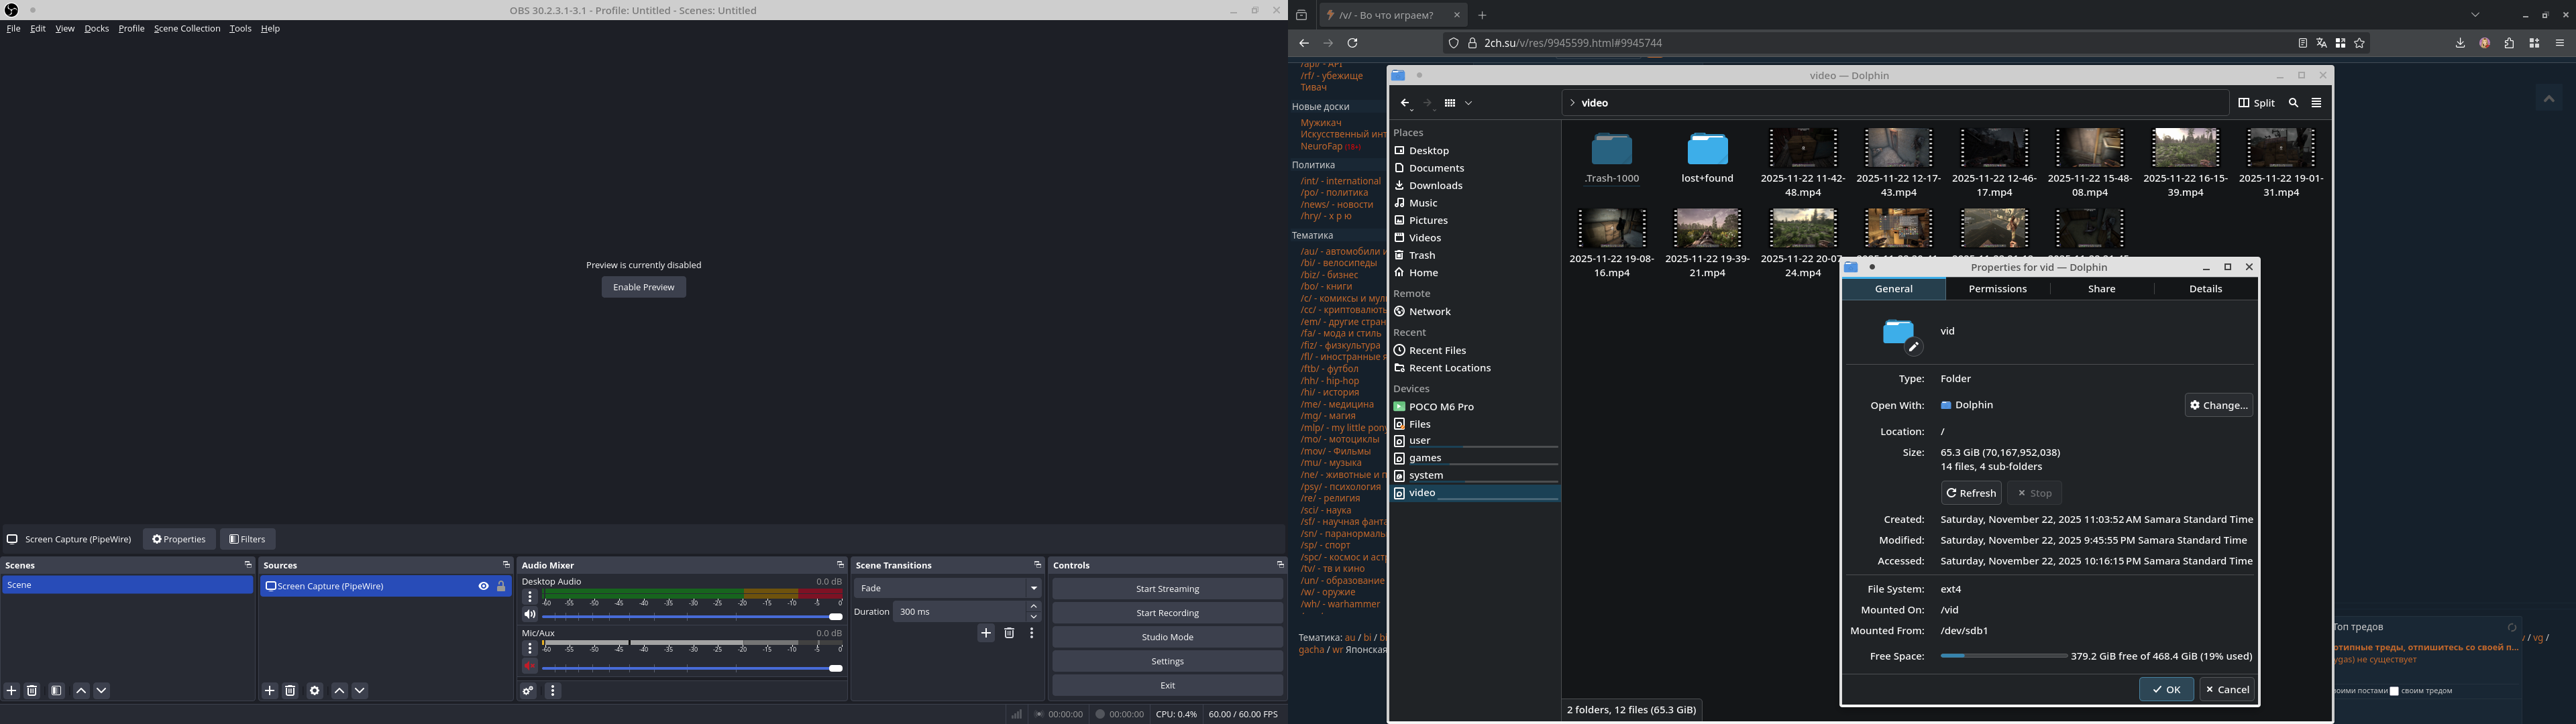Open scene filters icon in Scenes toolbar

tap(56, 691)
